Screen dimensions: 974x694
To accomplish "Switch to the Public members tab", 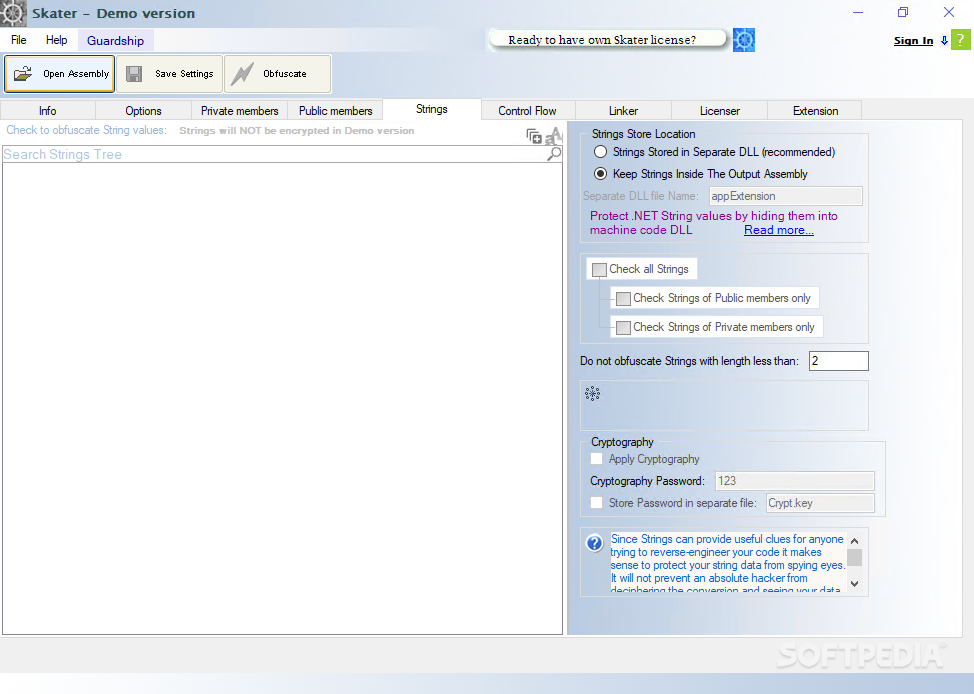I will pos(335,111).
